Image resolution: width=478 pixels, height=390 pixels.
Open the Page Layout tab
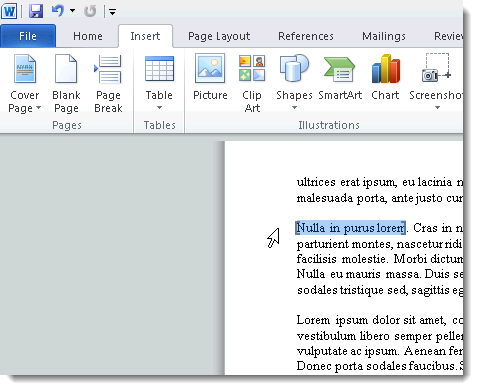tap(219, 36)
